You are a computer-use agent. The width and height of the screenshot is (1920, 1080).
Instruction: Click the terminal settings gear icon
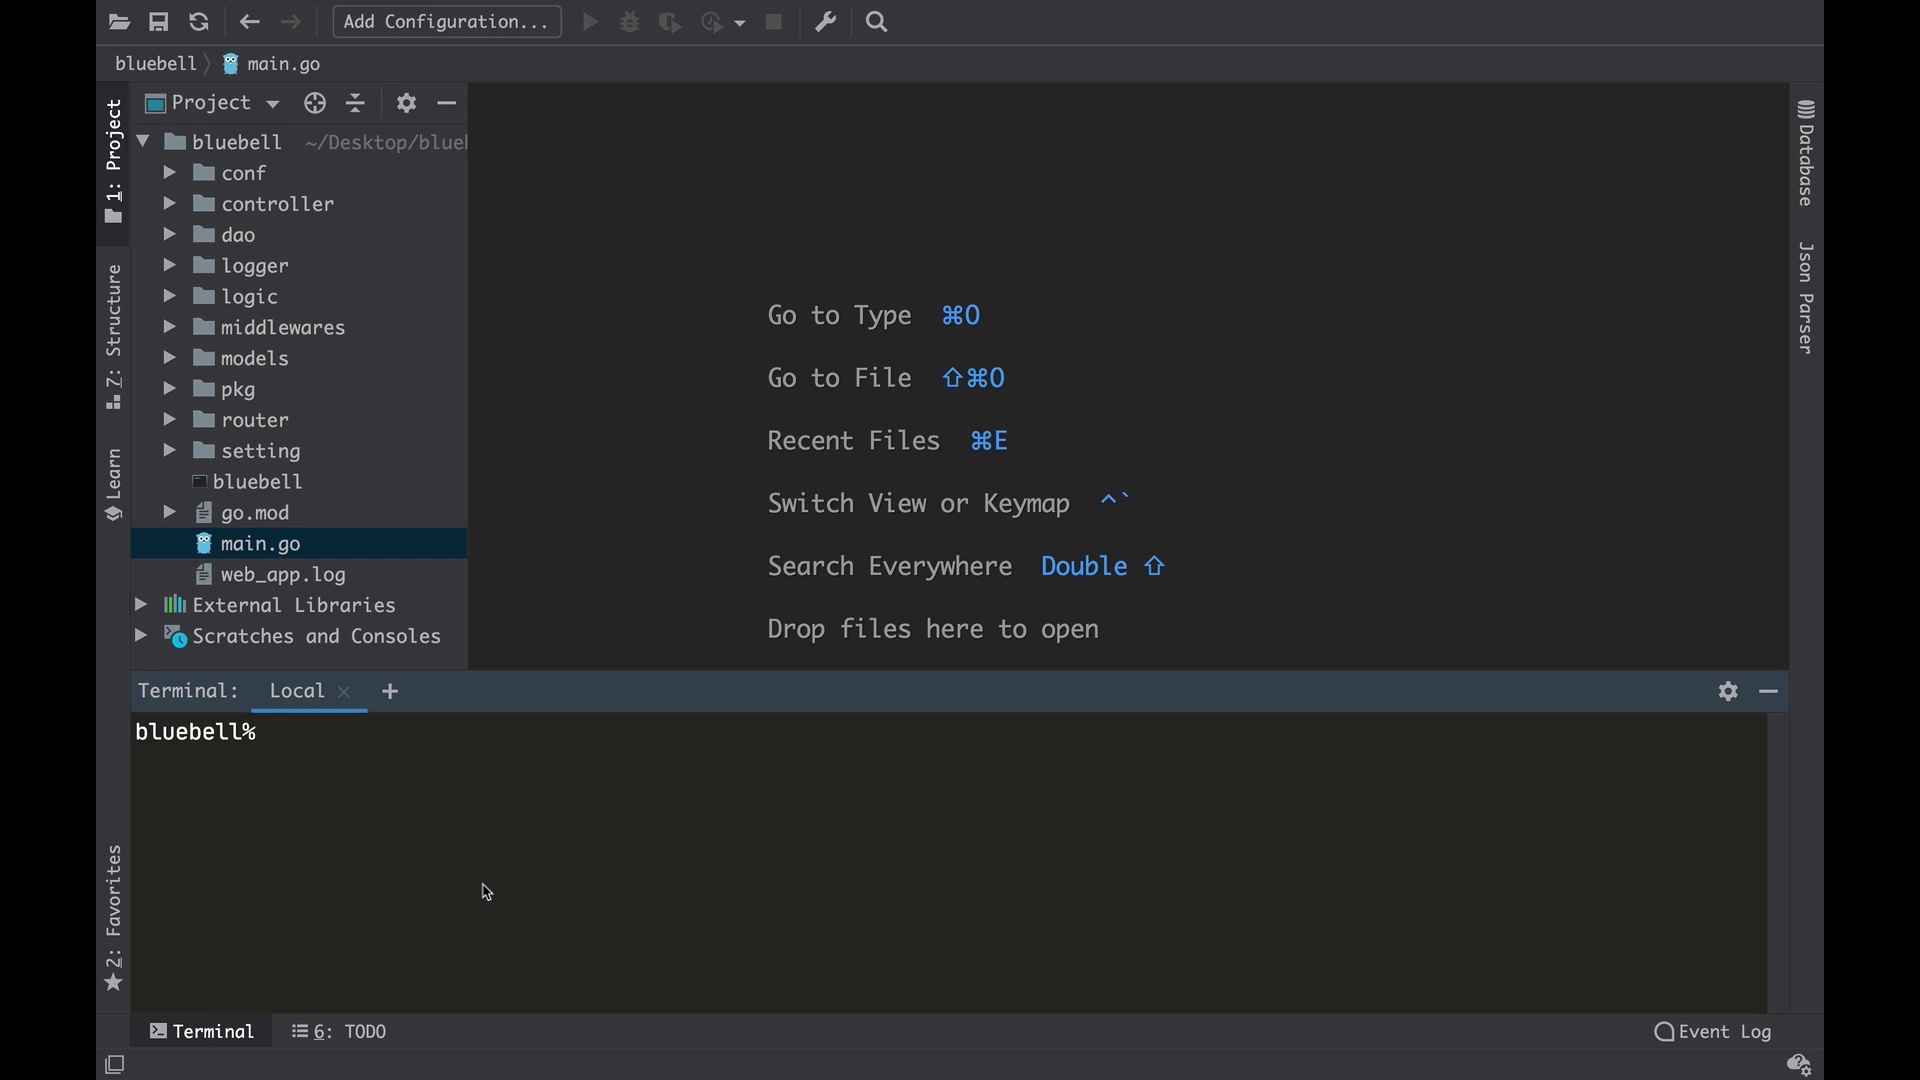(1729, 692)
